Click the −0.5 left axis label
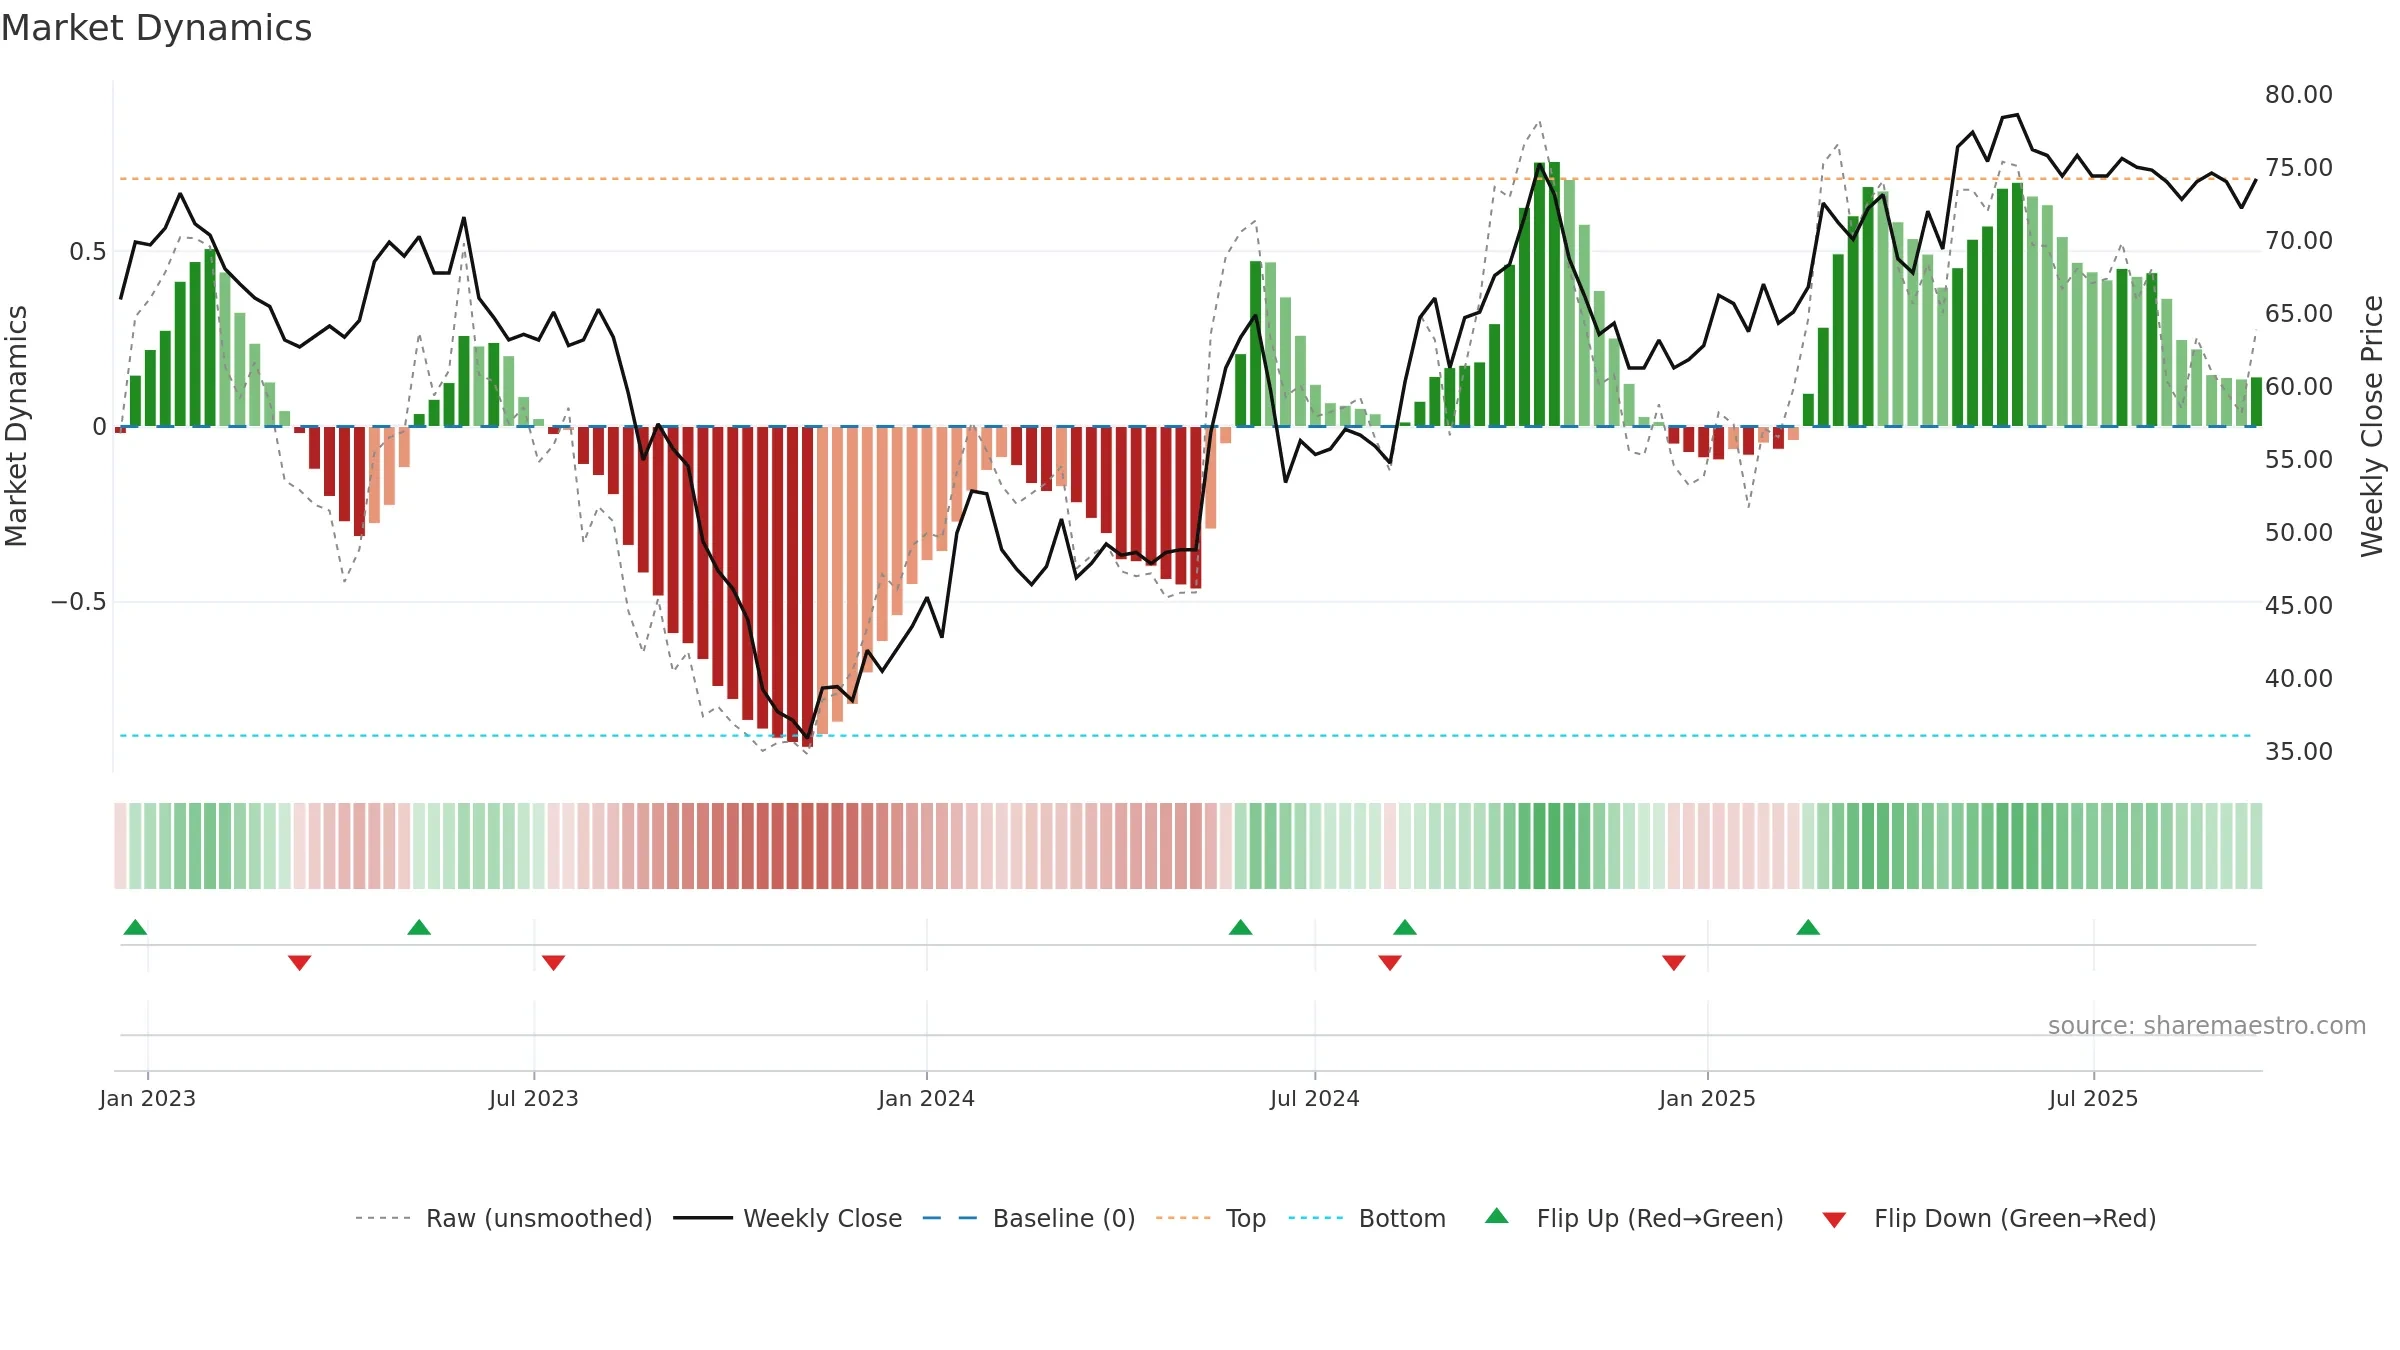 tap(78, 602)
